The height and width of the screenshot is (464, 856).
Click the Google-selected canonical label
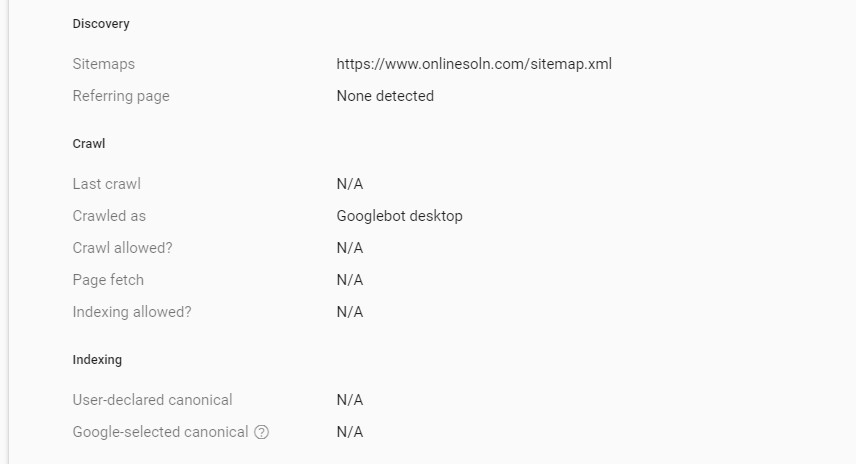(160, 432)
